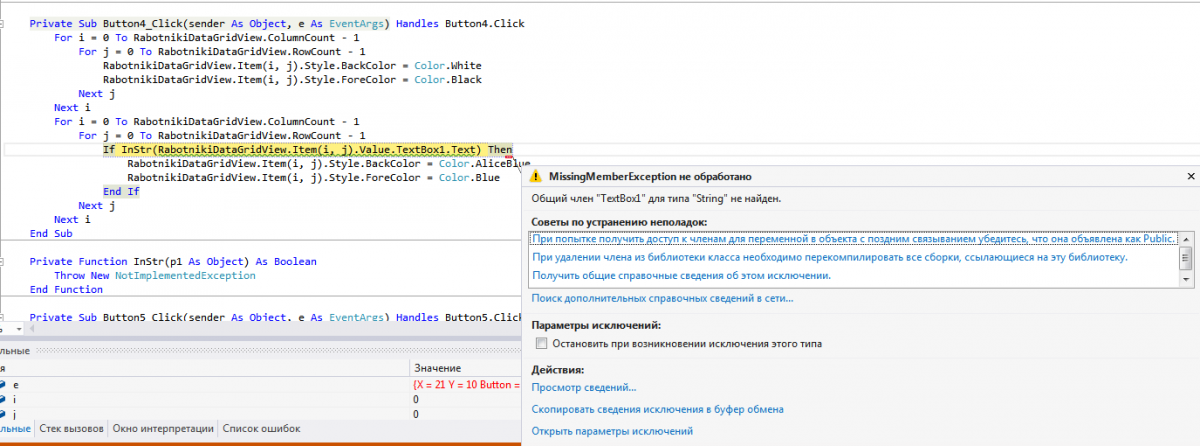Select the value 0 in row 'i'

[x=416, y=399]
